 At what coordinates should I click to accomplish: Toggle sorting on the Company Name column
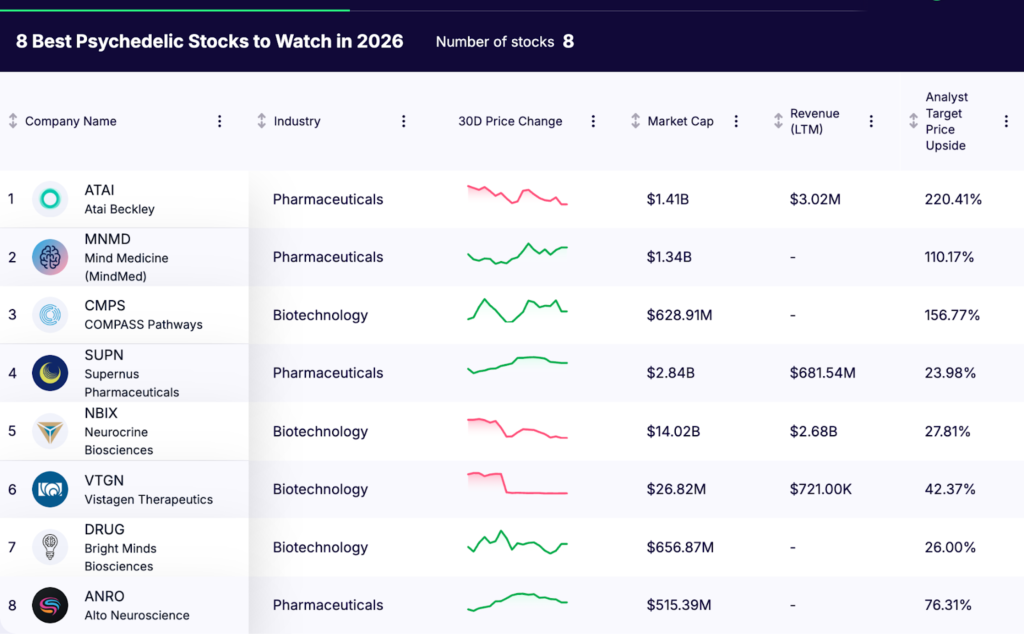coord(10,120)
